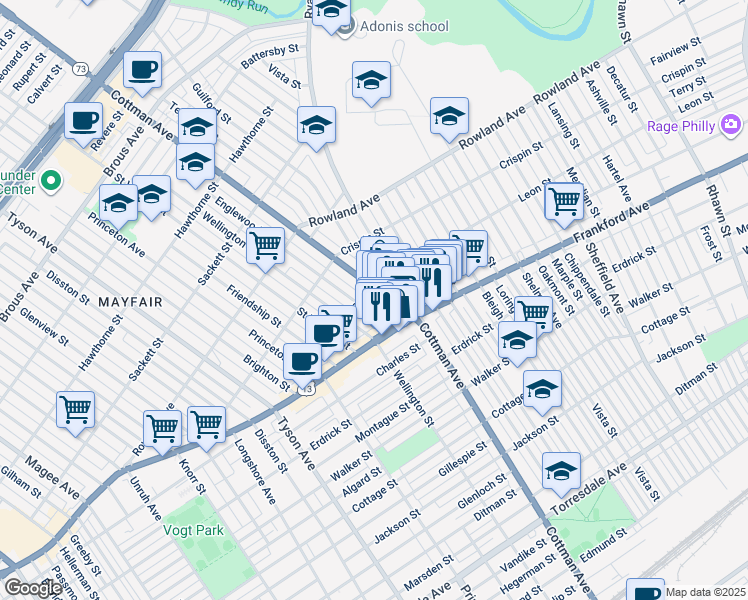Click the school marker below Vista St
This screenshot has height=600, width=748.
pyautogui.click(x=316, y=126)
